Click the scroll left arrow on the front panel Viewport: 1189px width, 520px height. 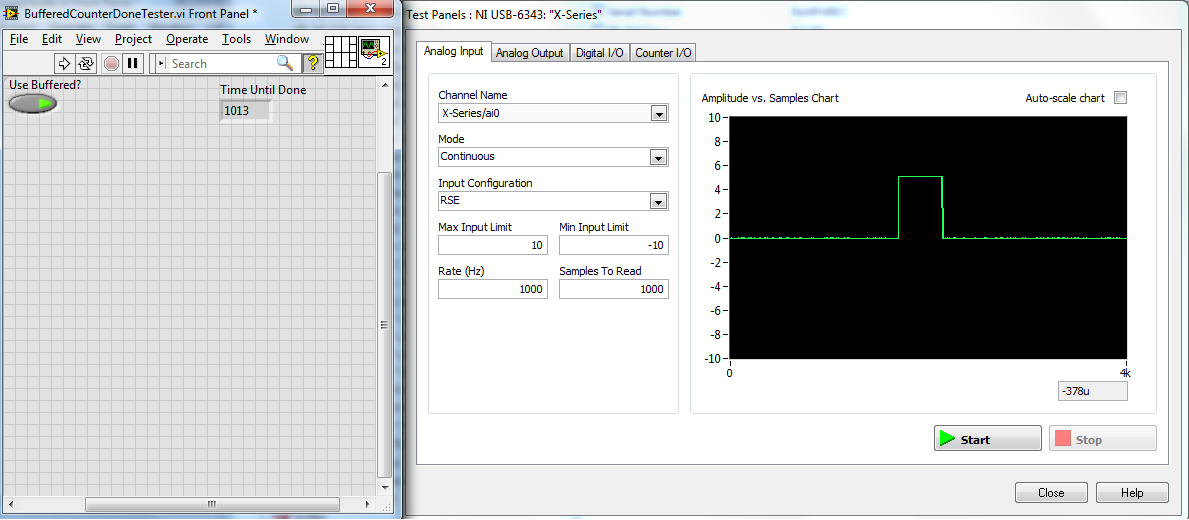click(x=11, y=504)
